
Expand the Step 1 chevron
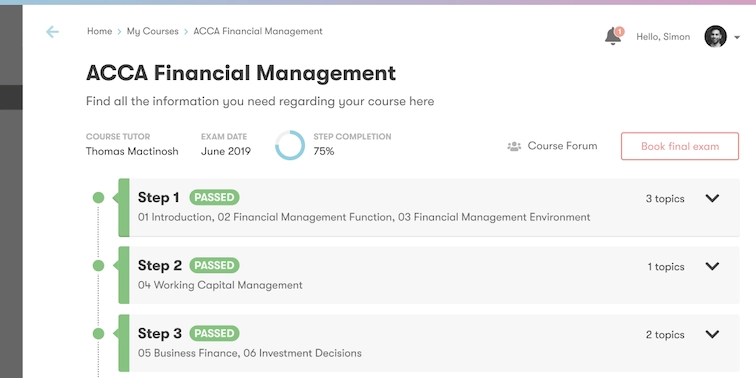tap(712, 198)
